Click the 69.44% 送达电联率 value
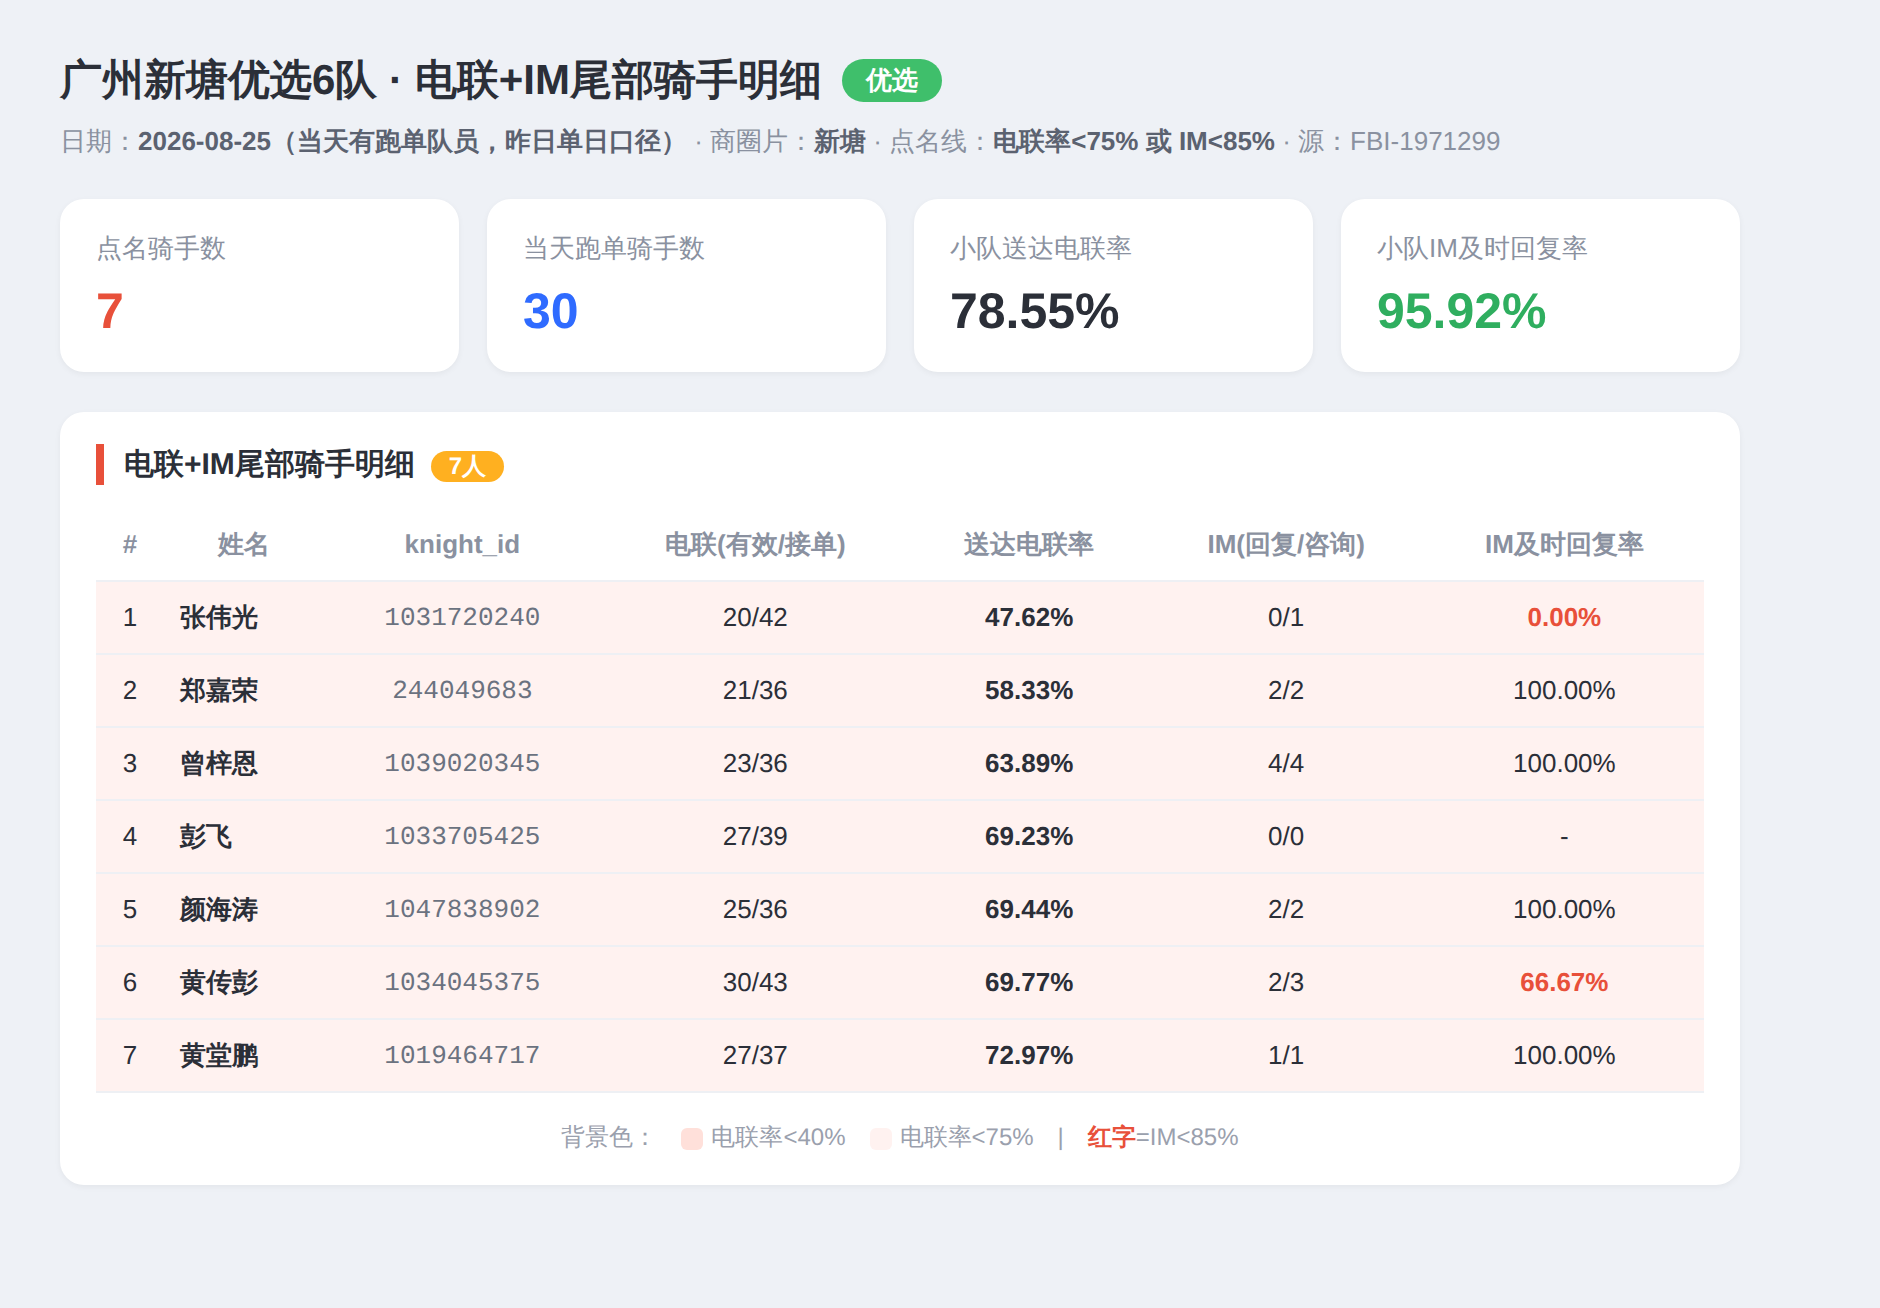Image resolution: width=1880 pixels, height=1308 pixels. (x=1028, y=909)
